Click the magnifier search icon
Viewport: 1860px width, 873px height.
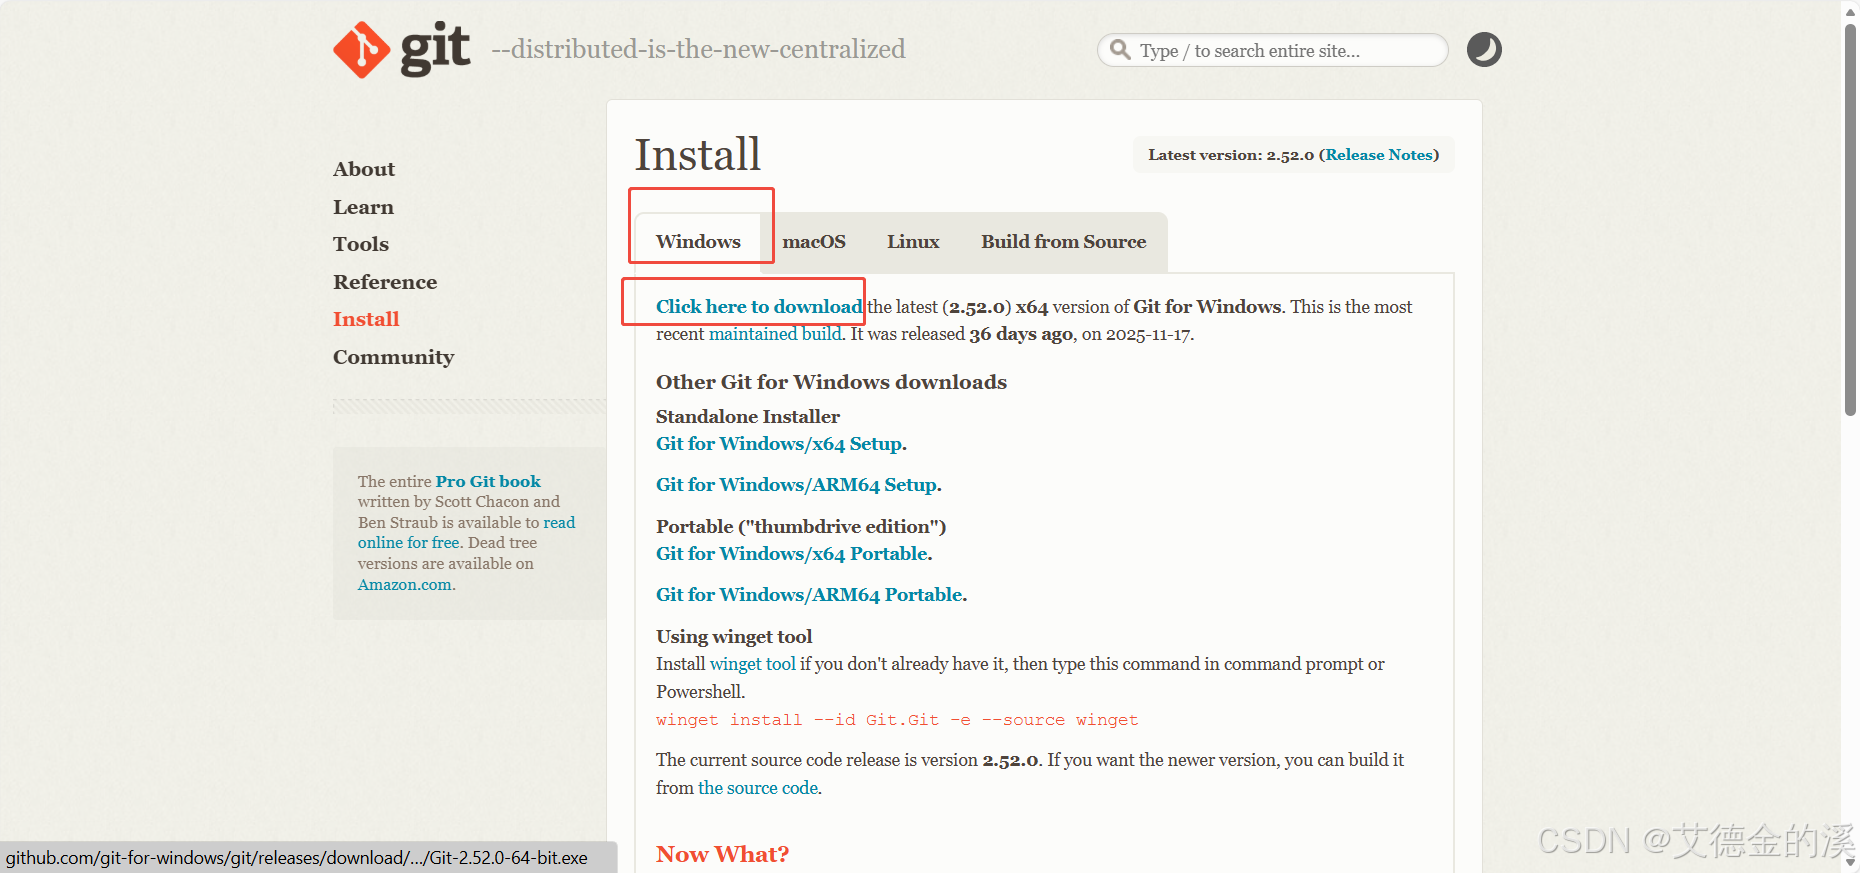pos(1120,50)
